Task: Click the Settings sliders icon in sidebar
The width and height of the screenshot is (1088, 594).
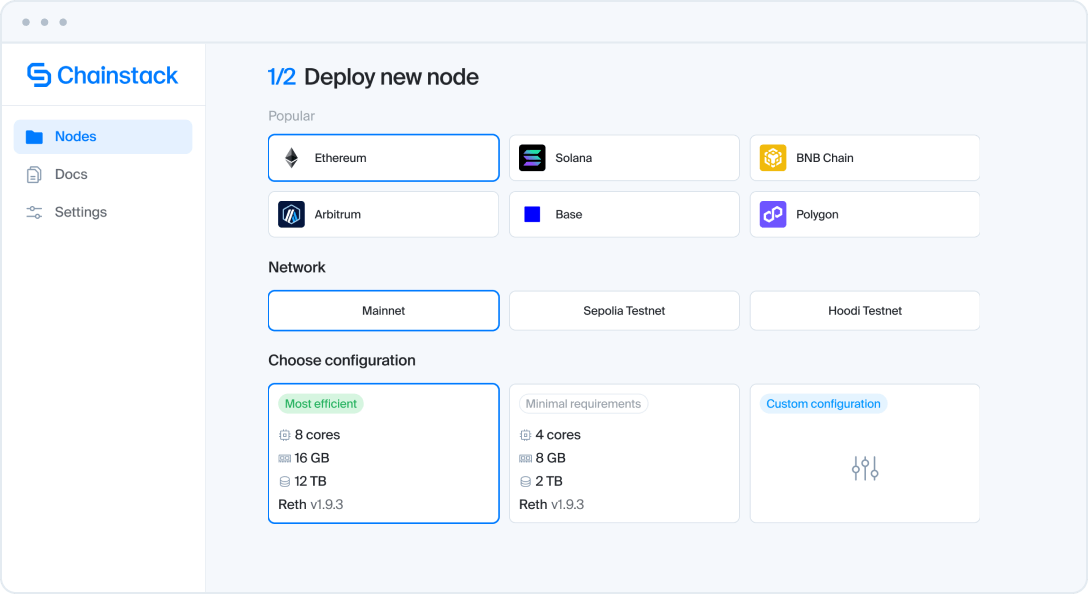Action: 34,212
